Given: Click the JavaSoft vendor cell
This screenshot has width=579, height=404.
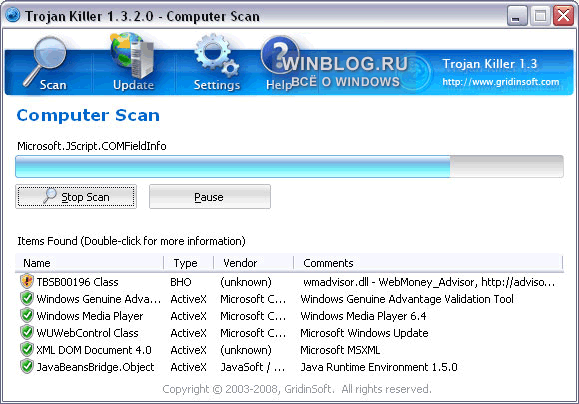Looking at the screenshot, I should pyautogui.click(x=253, y=367).
